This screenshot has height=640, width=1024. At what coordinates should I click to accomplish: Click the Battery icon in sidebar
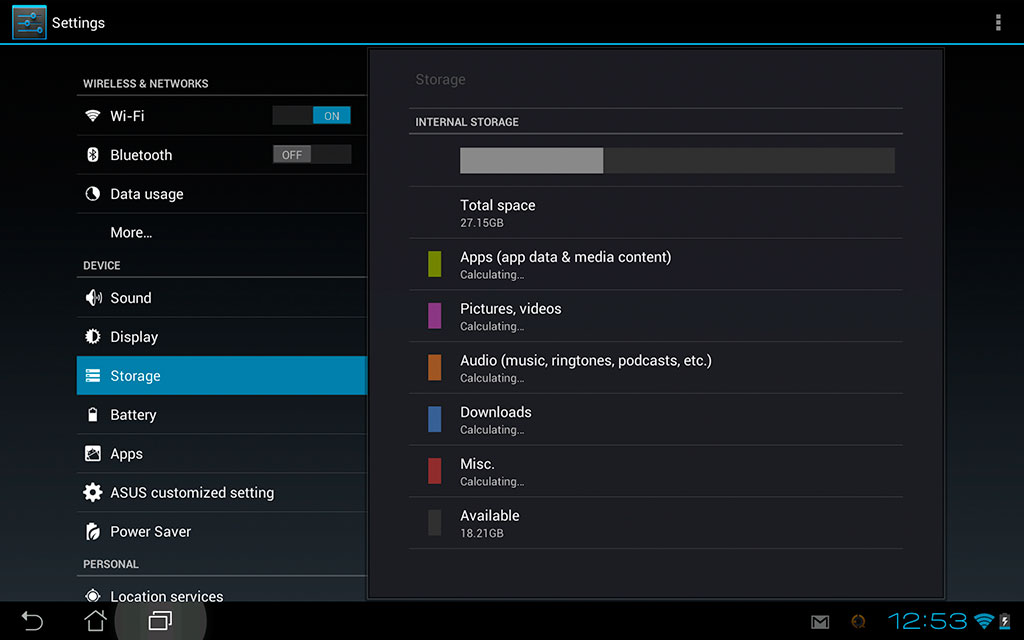[x=93, y=415]
